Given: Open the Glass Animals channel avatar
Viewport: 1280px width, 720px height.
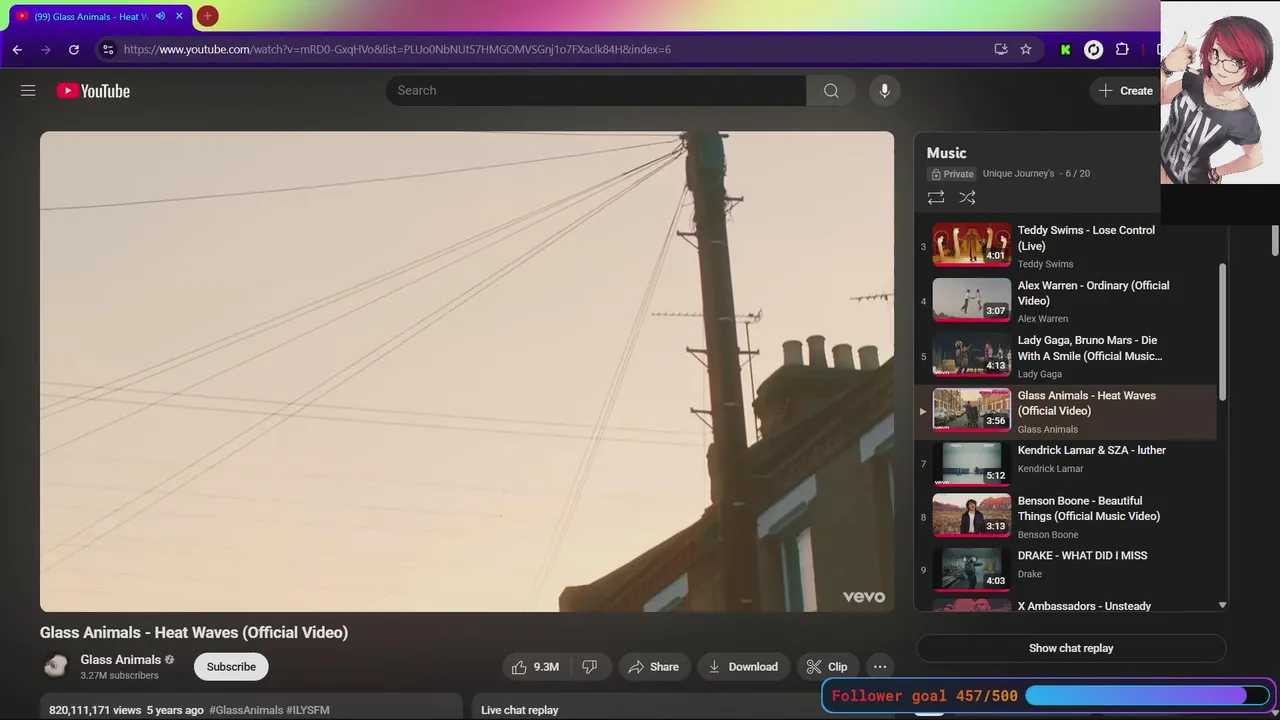Looking at the screenshot, I should (x=56, y=666).
